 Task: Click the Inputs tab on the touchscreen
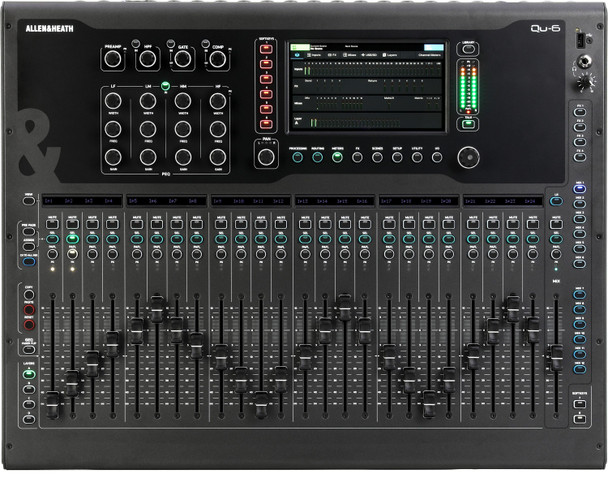(x=314, y=55)
